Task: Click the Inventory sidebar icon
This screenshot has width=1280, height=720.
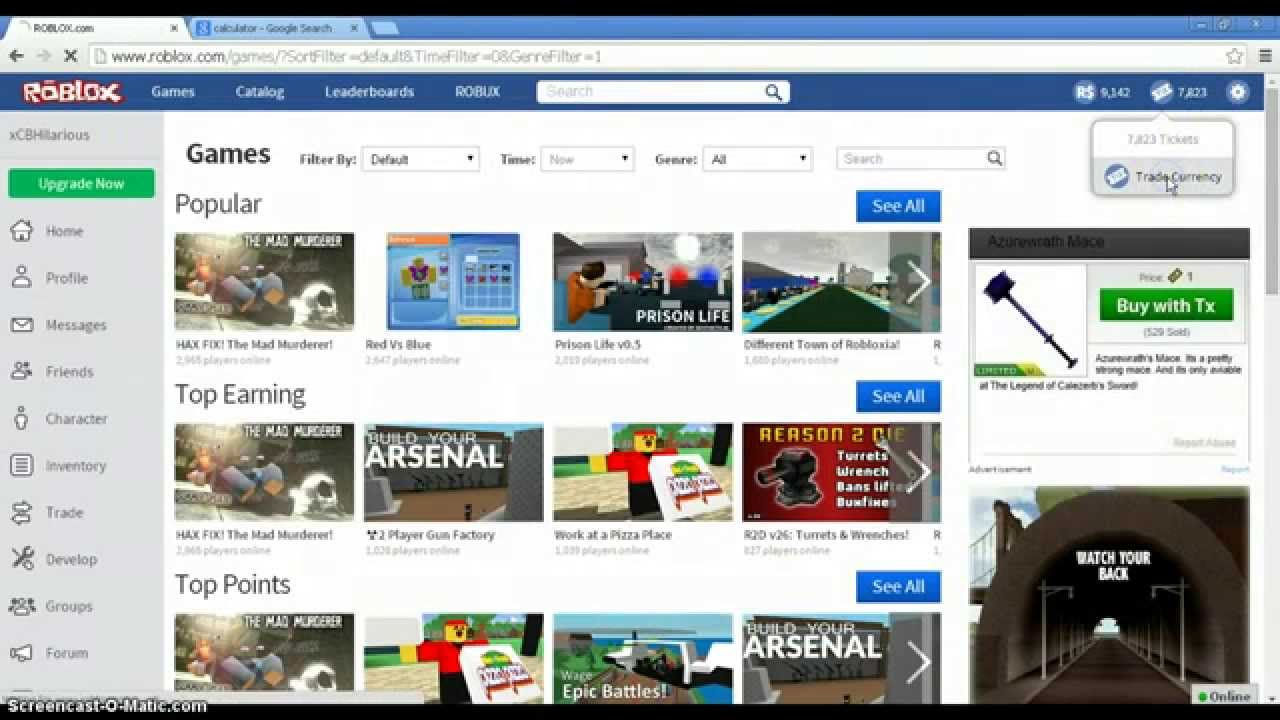Action: [x=21, y=465]
